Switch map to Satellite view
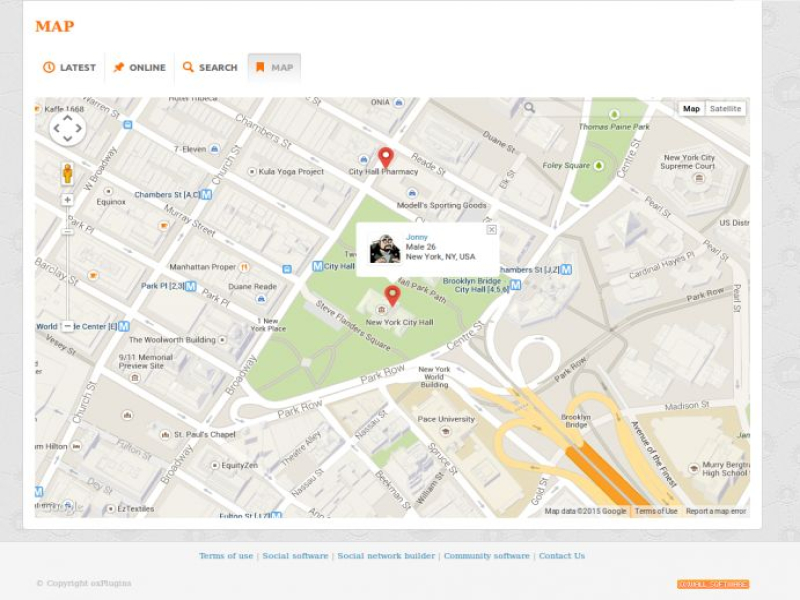This screenshot has height=600, width=800. pyautogui.click(x=726, y=109)
